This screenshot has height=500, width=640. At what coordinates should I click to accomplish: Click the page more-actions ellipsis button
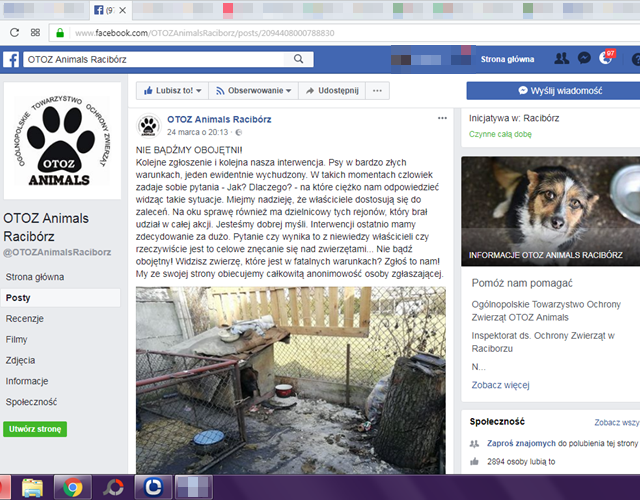[377, 91]
